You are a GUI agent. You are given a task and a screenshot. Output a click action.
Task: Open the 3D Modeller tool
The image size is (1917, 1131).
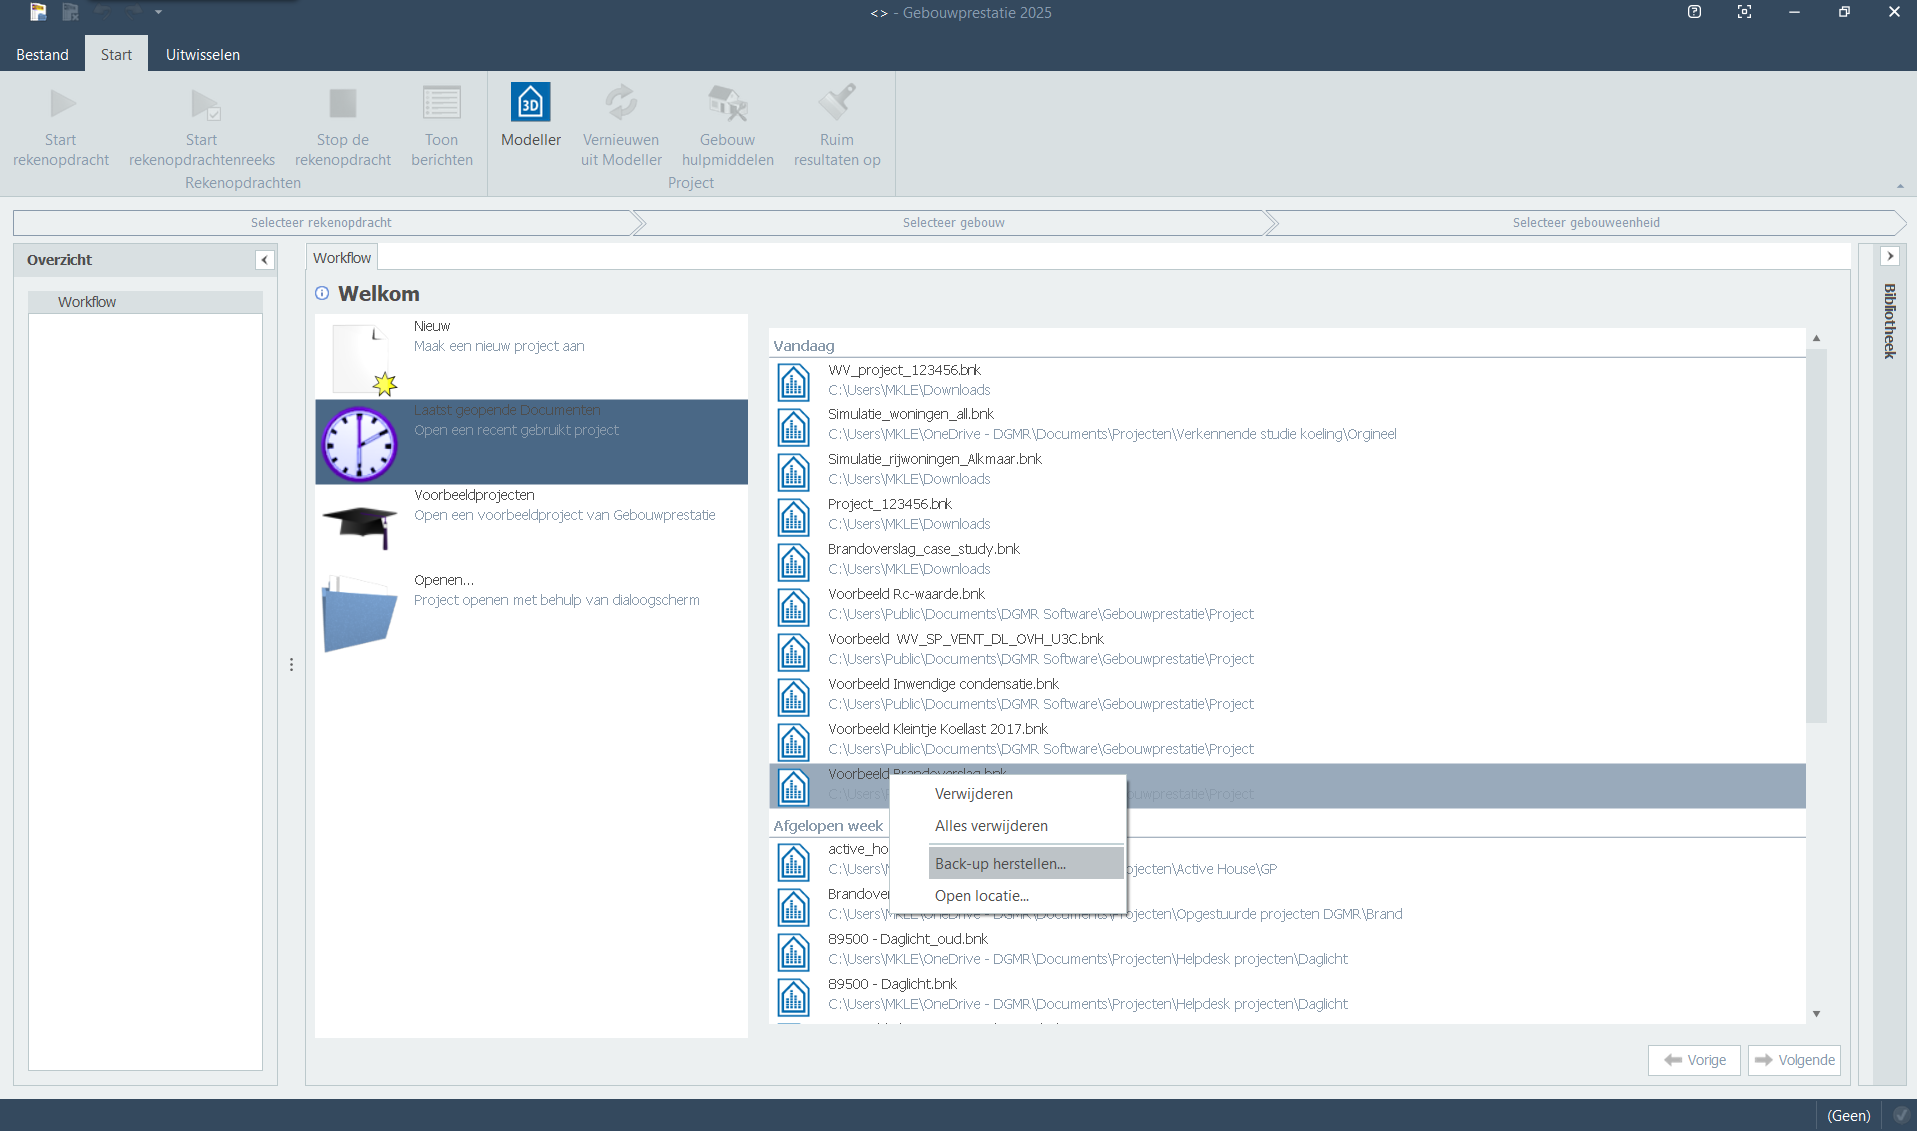[x=530, y=103]
